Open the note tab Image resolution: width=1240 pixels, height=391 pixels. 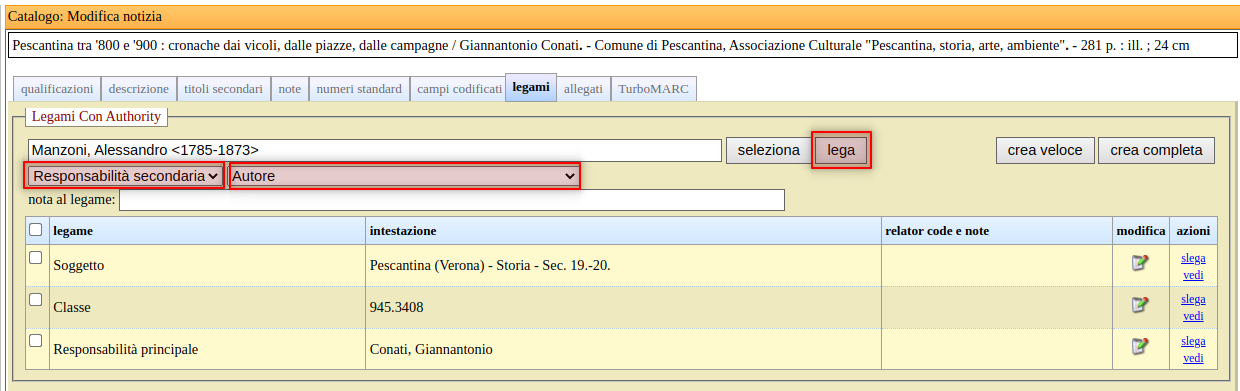click(x=290, y=89)
